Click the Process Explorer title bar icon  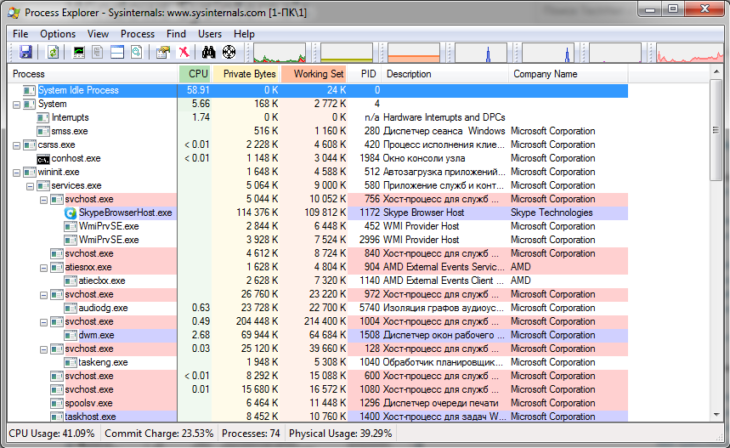click(x=14, y=13)
